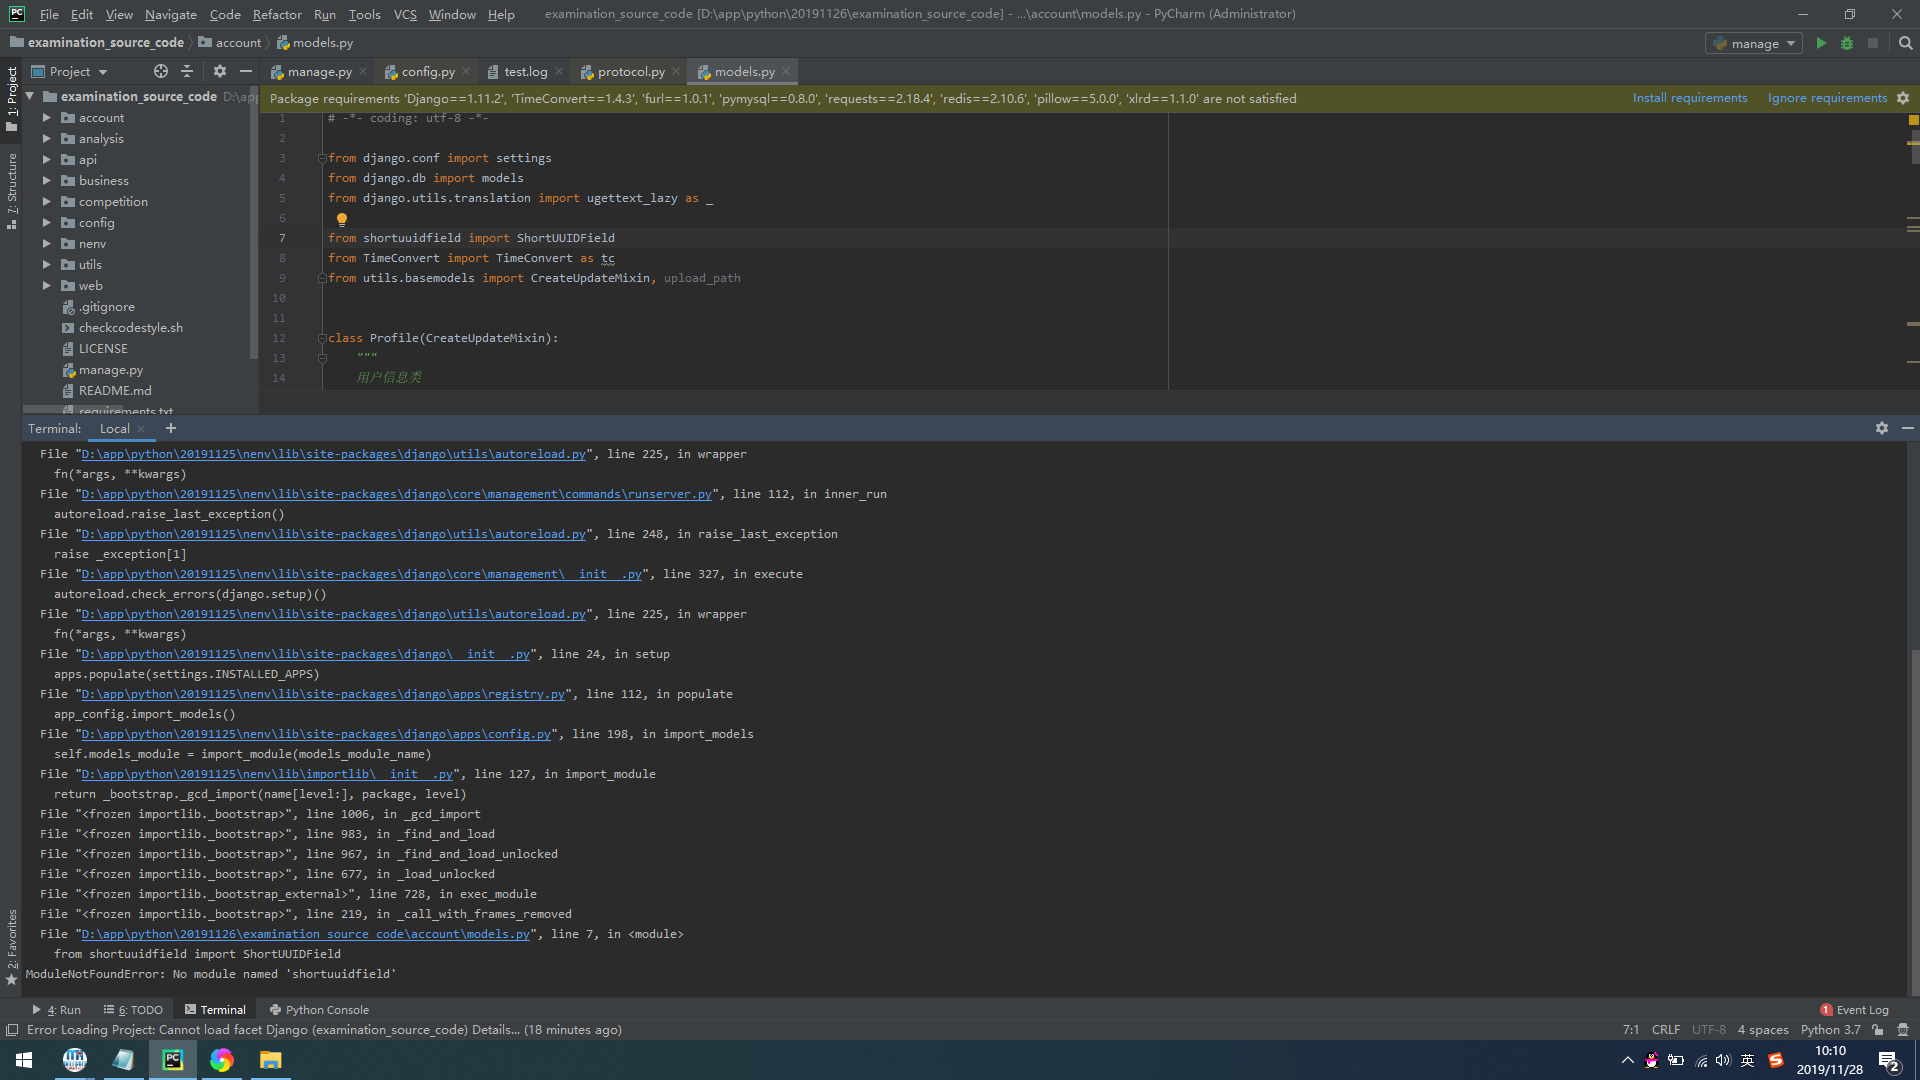
Task: Click the stop process icon
Action: click(x=1873, y=43)
